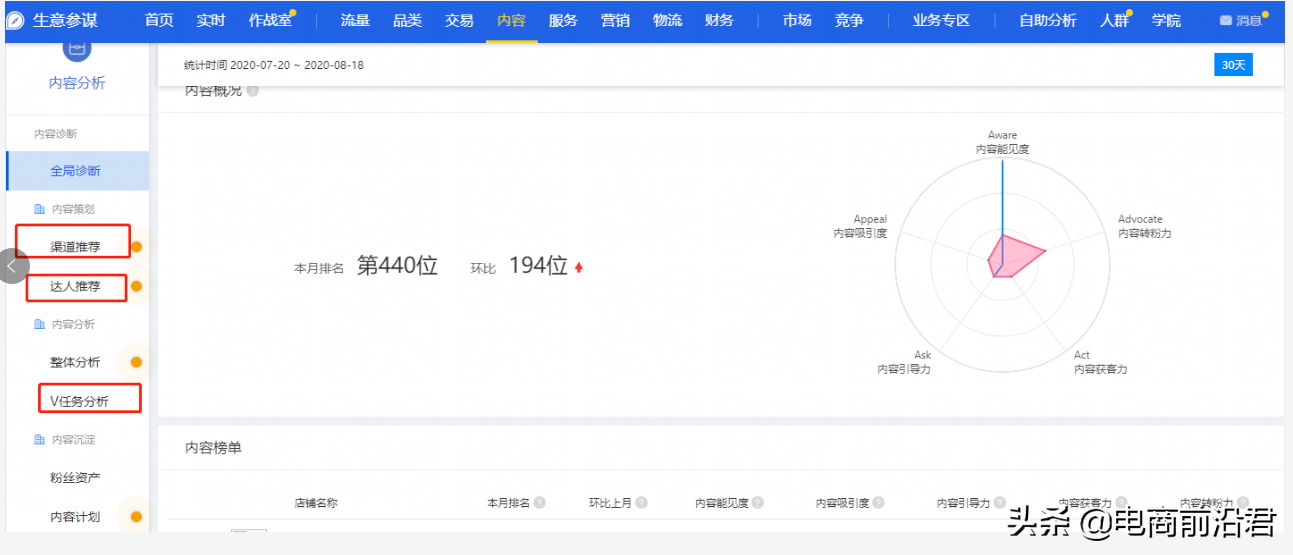Open V任务分析 in the sidebar

pos(79,402)
